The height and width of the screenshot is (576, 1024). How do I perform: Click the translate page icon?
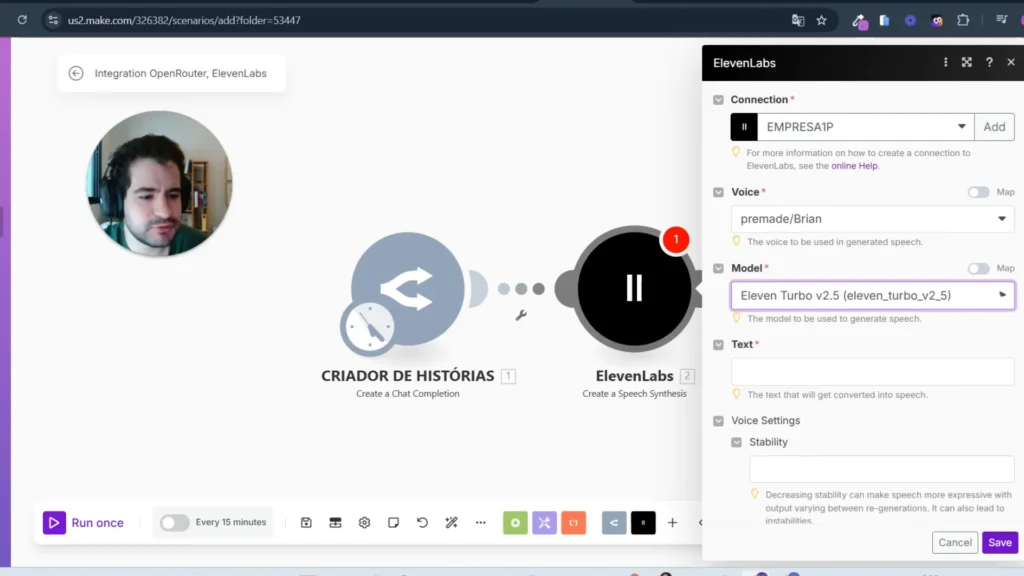point(797,20)
